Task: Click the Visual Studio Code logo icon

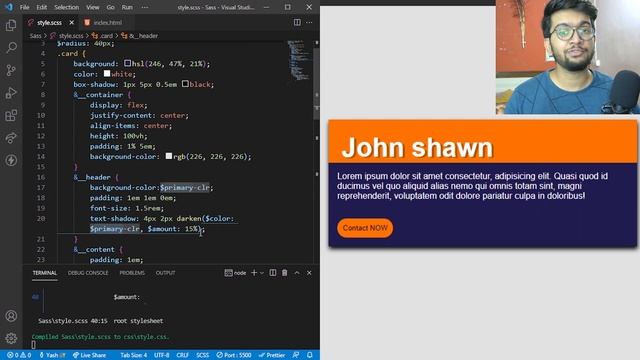Action: click(x=9, y=7)
